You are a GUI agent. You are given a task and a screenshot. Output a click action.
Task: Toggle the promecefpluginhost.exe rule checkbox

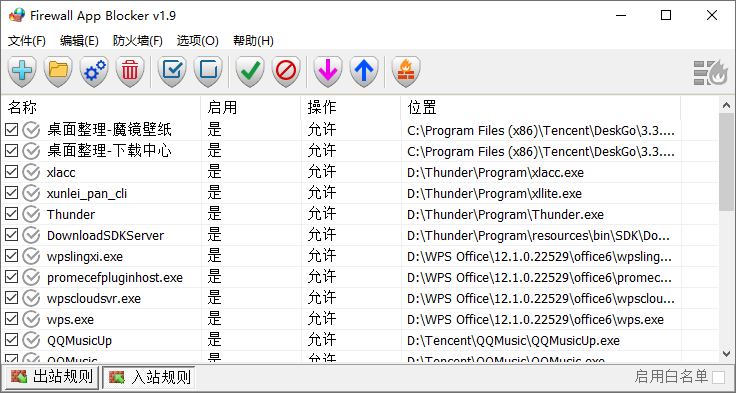point(11,277)
